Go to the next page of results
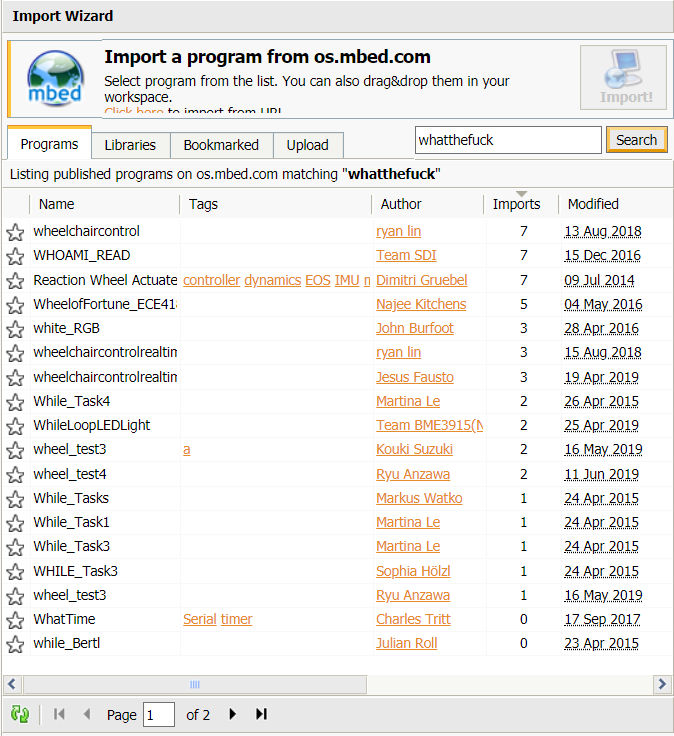674x736 pixels. [x=233, y=714]
